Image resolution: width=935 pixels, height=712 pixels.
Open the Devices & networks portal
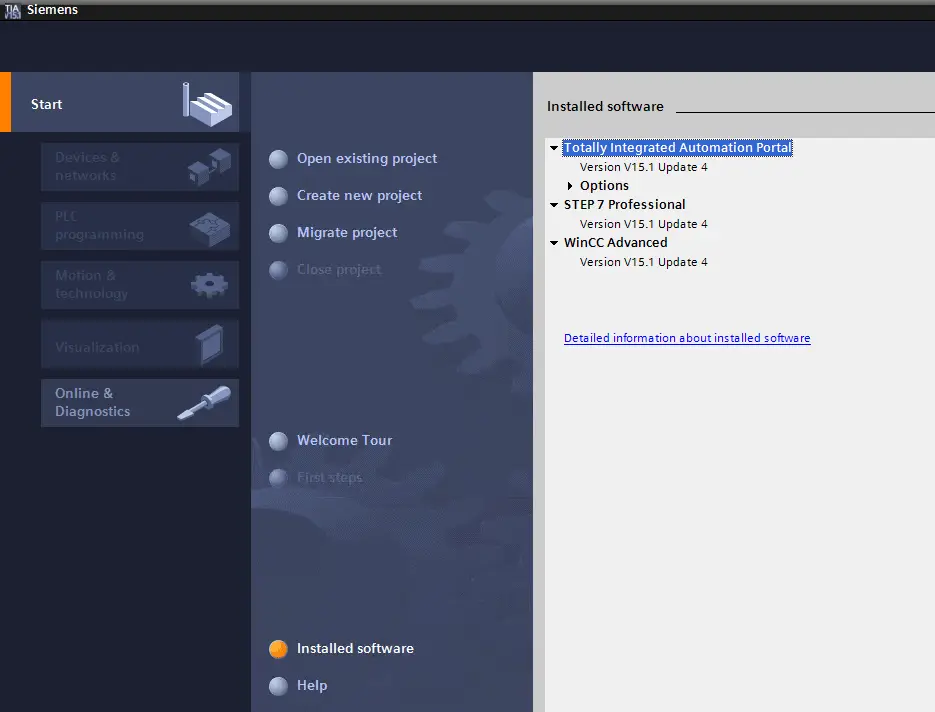(140, 167)
